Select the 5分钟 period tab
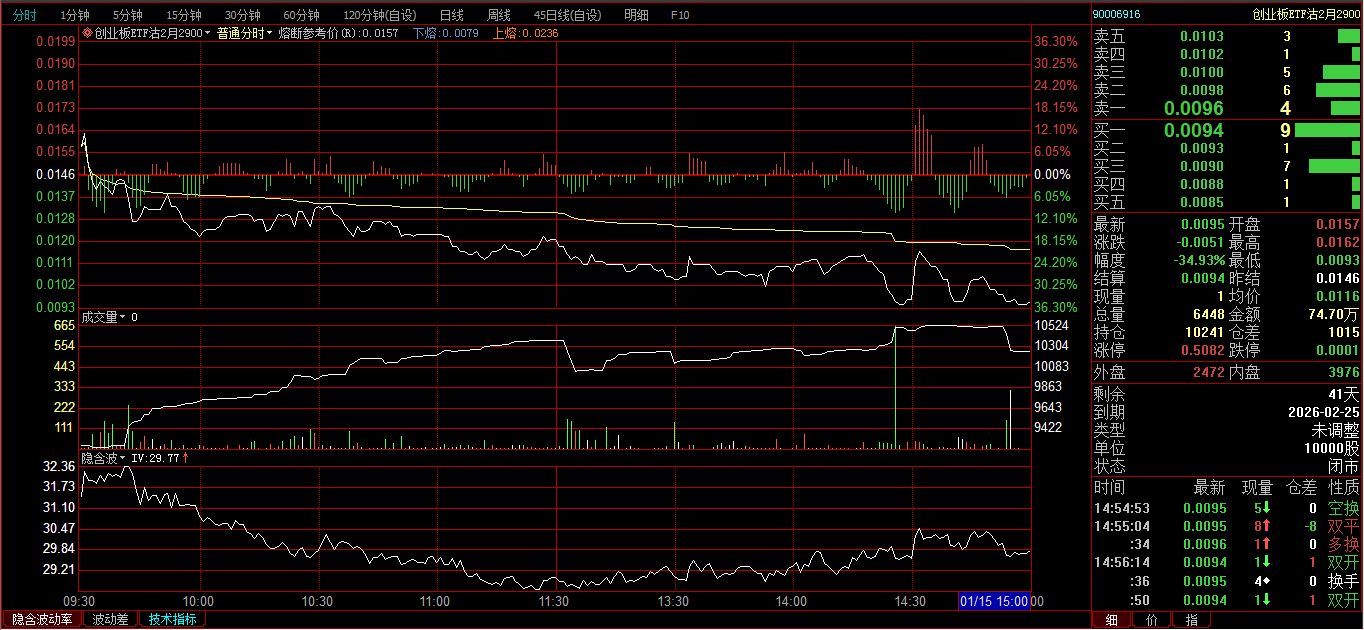The height and width of the screenshot is (630, 1364). point(128,15)
